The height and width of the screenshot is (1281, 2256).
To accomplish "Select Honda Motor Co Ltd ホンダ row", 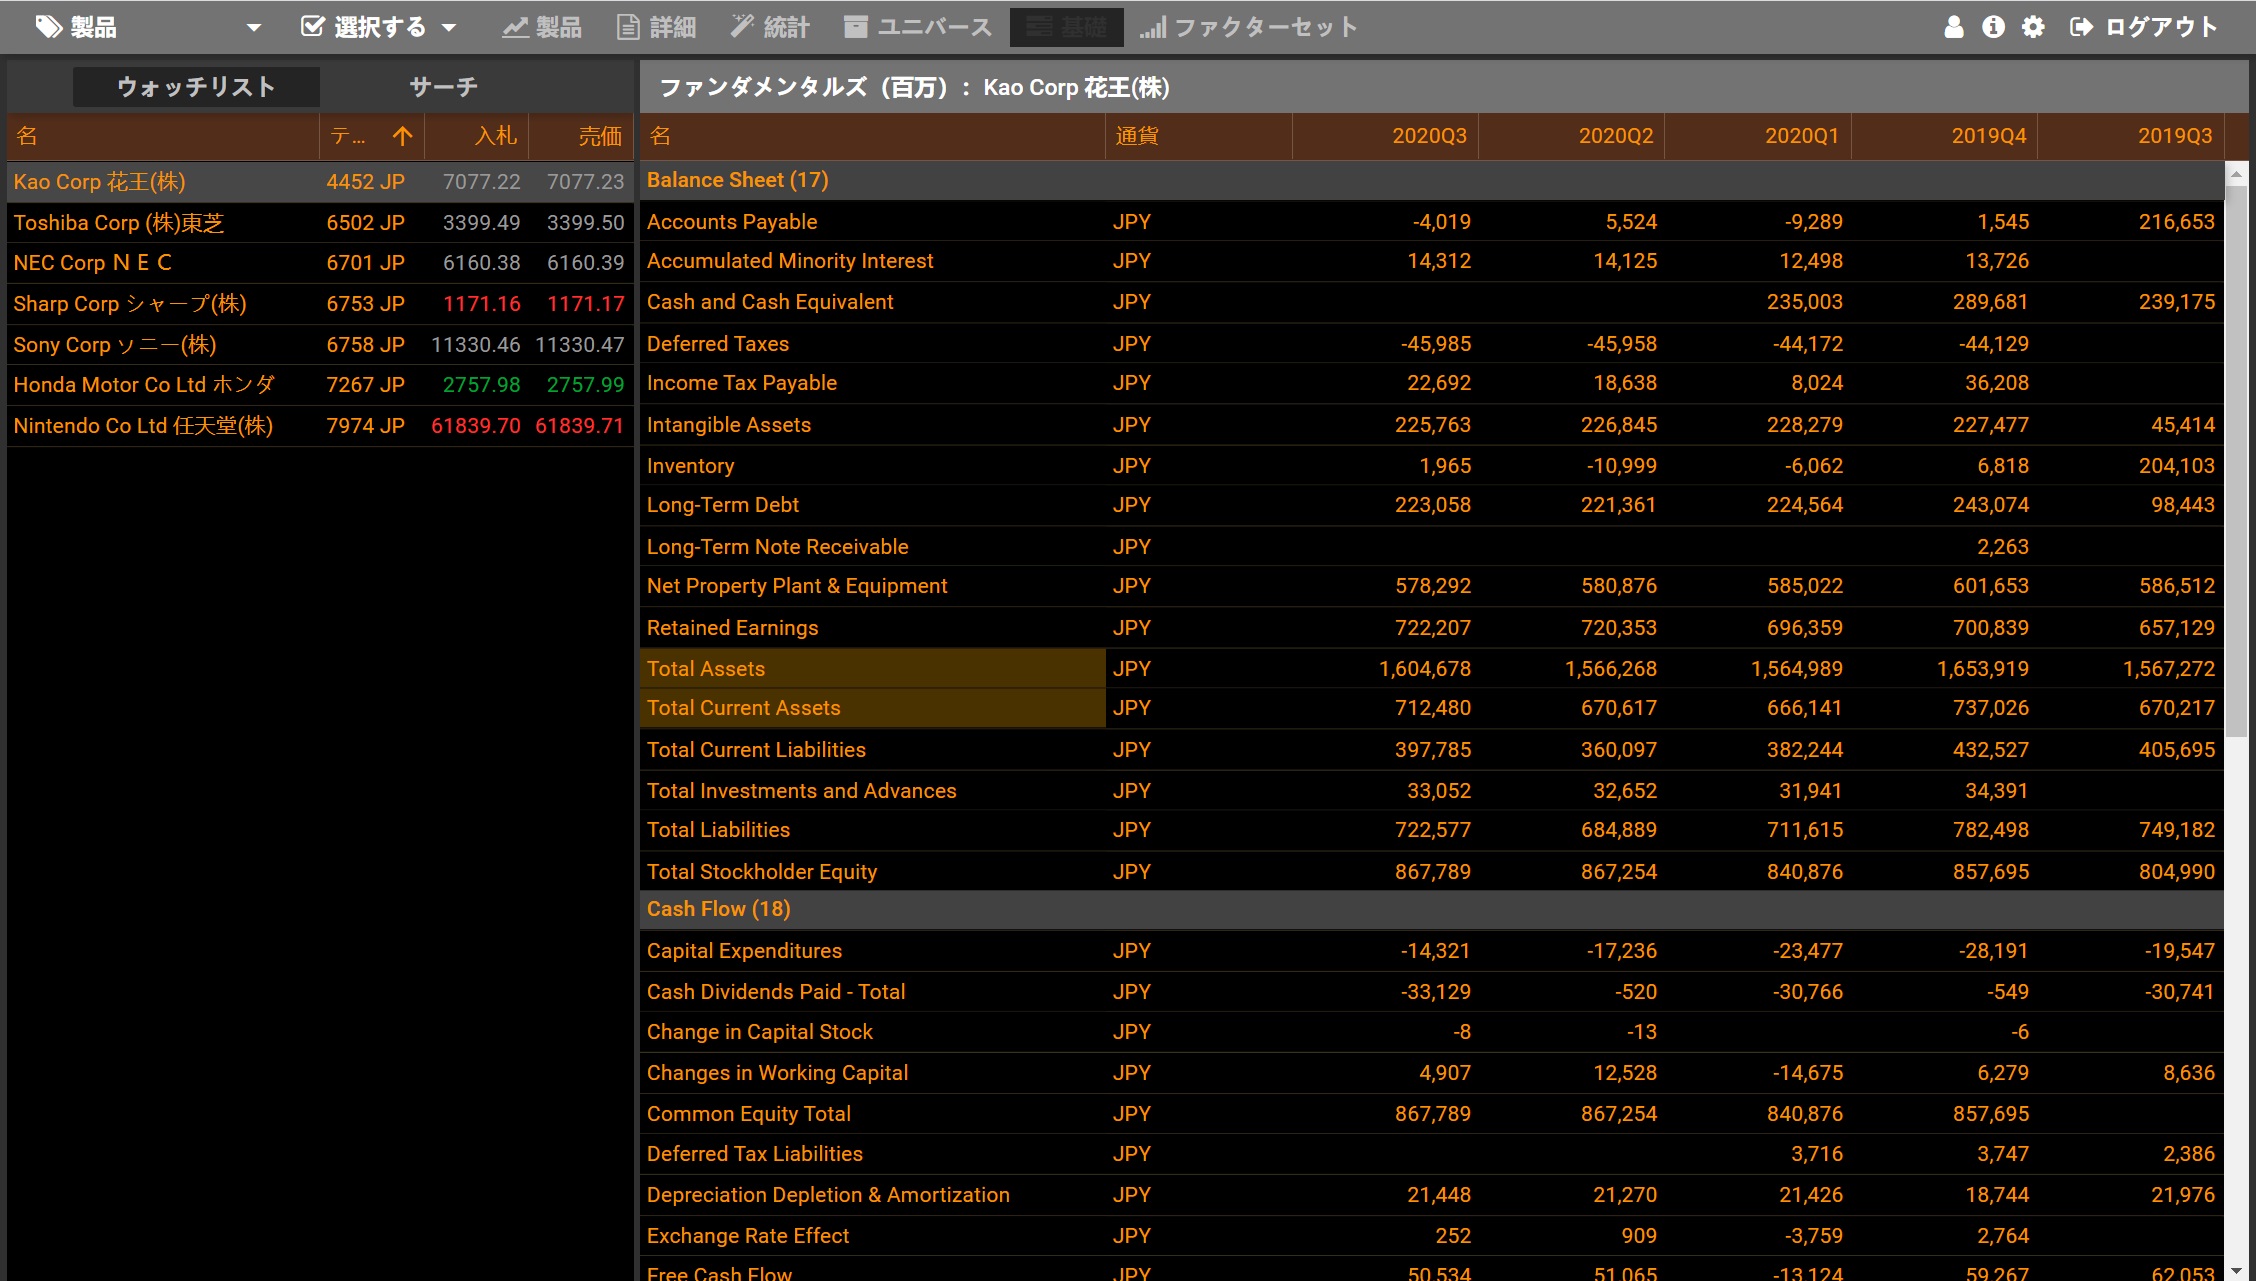I will point(320,385).
